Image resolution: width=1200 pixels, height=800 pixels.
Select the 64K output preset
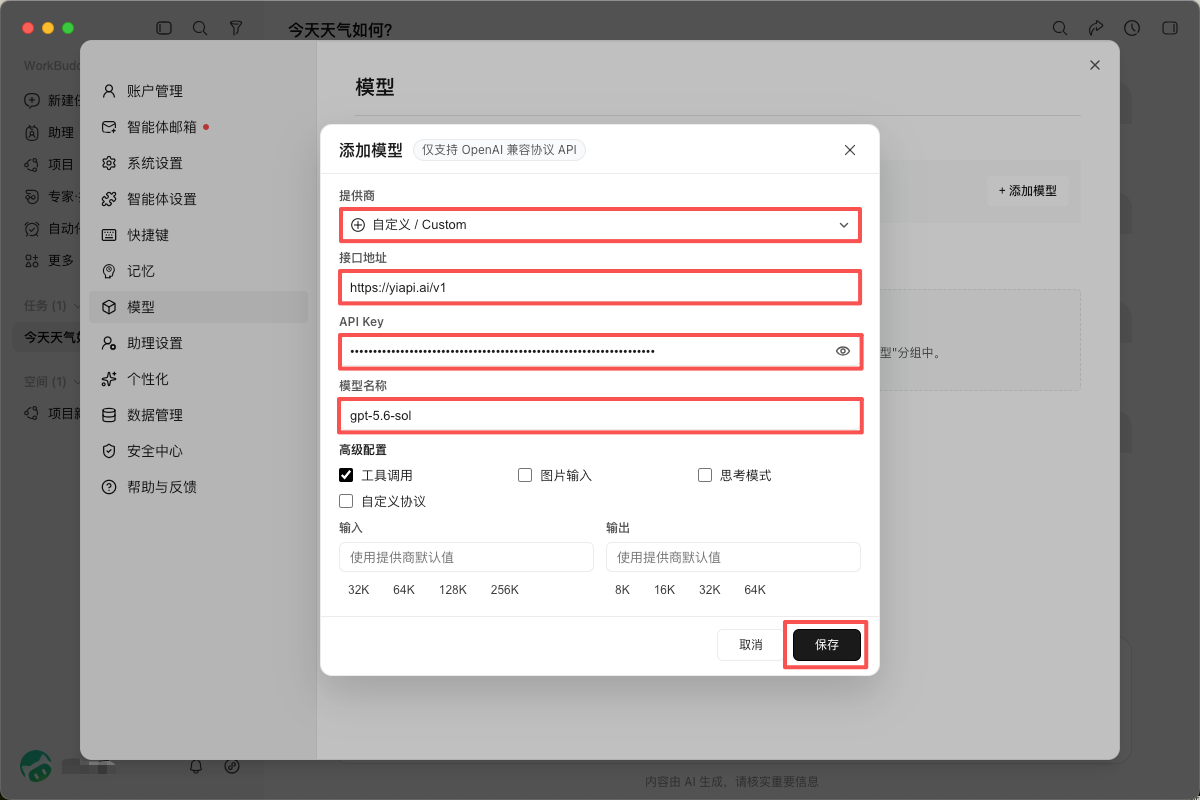pyautogui.click(x=755, y=590)
